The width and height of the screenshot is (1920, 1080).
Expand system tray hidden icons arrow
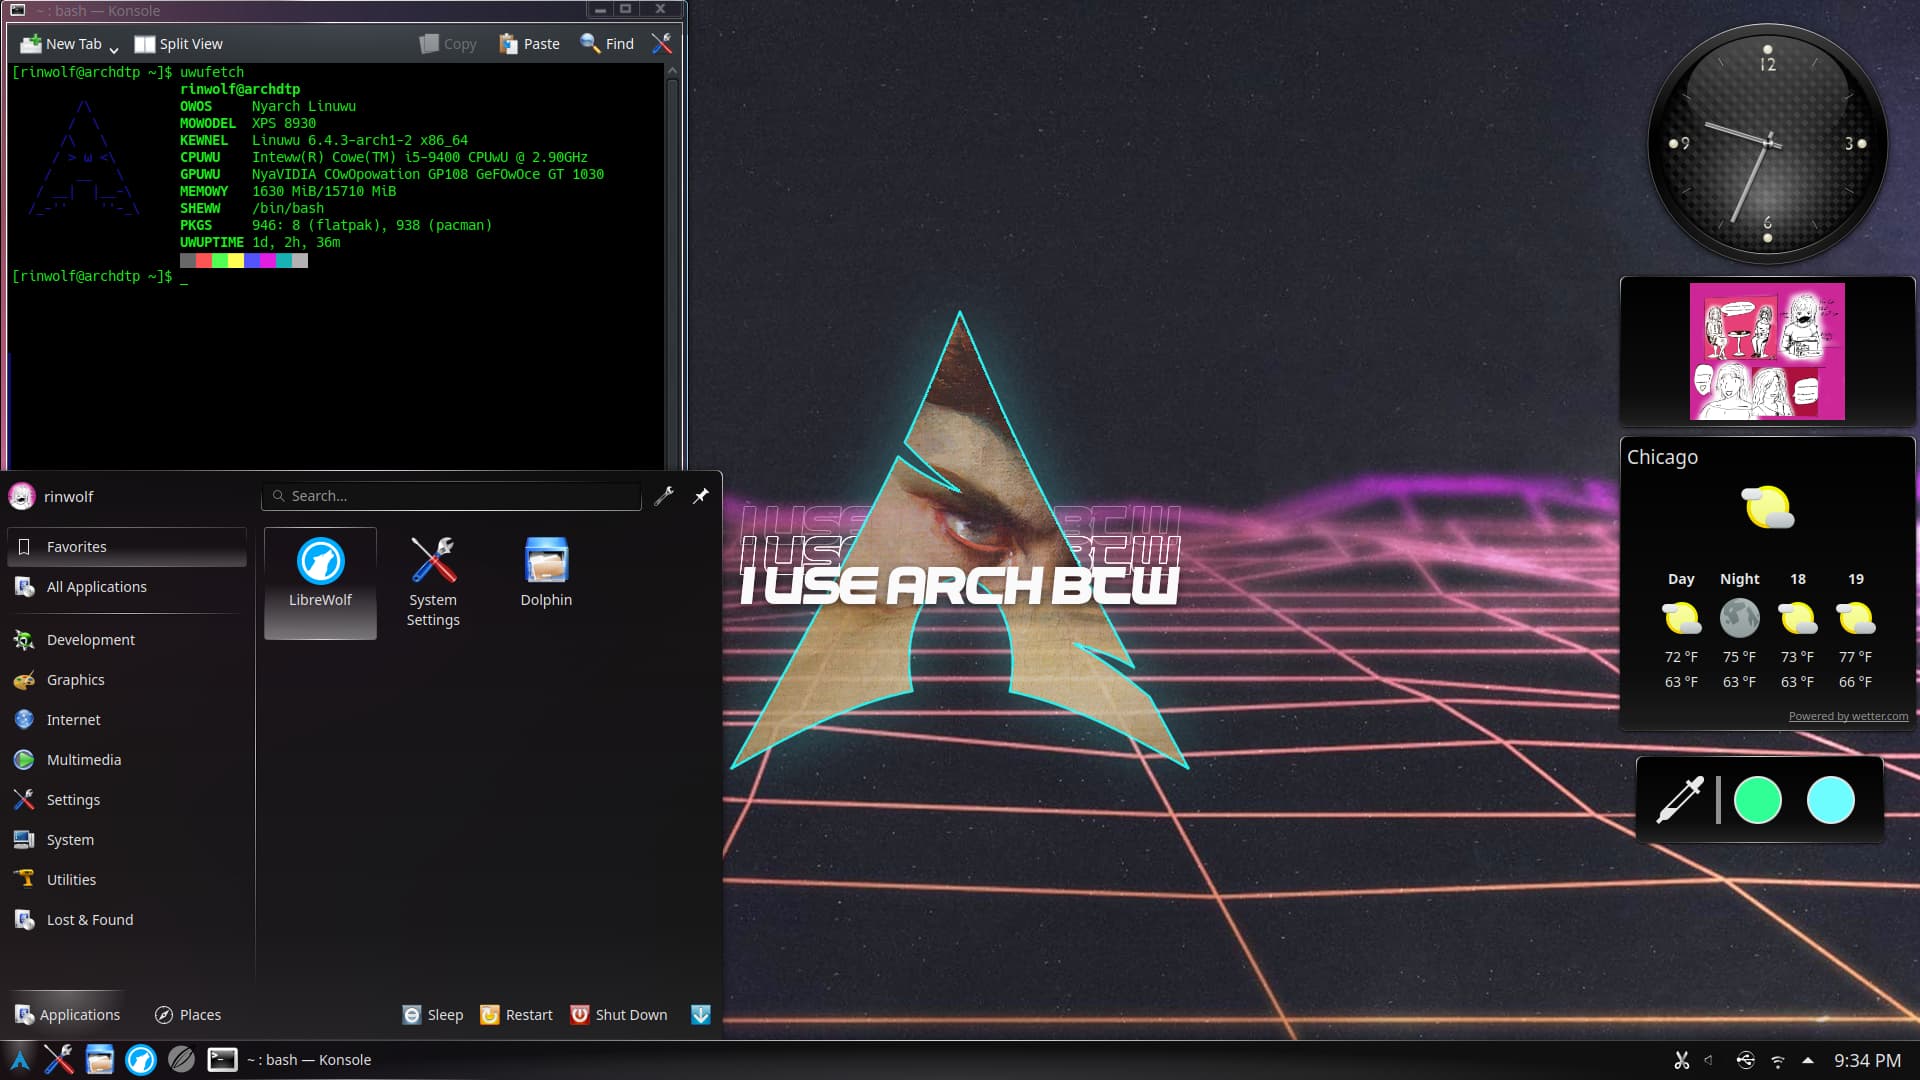coord(1807,1060)
